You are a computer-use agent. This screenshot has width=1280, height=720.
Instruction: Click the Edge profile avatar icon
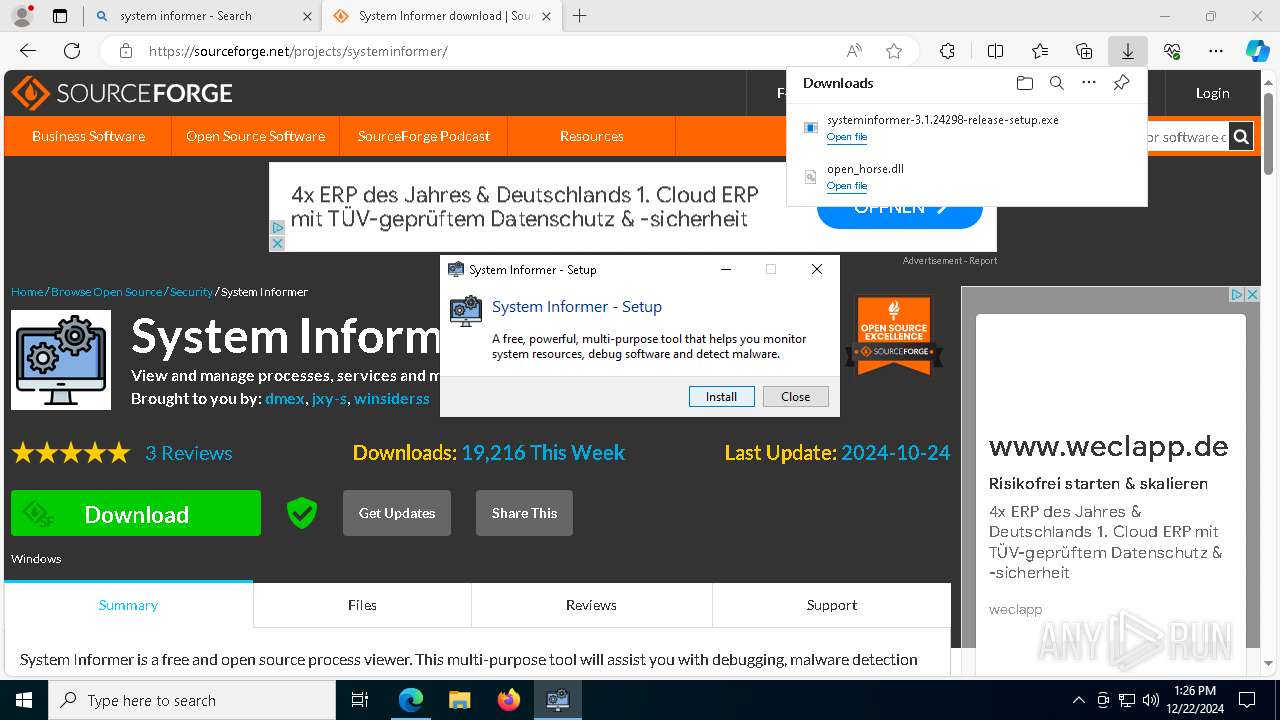pos(21,16)
